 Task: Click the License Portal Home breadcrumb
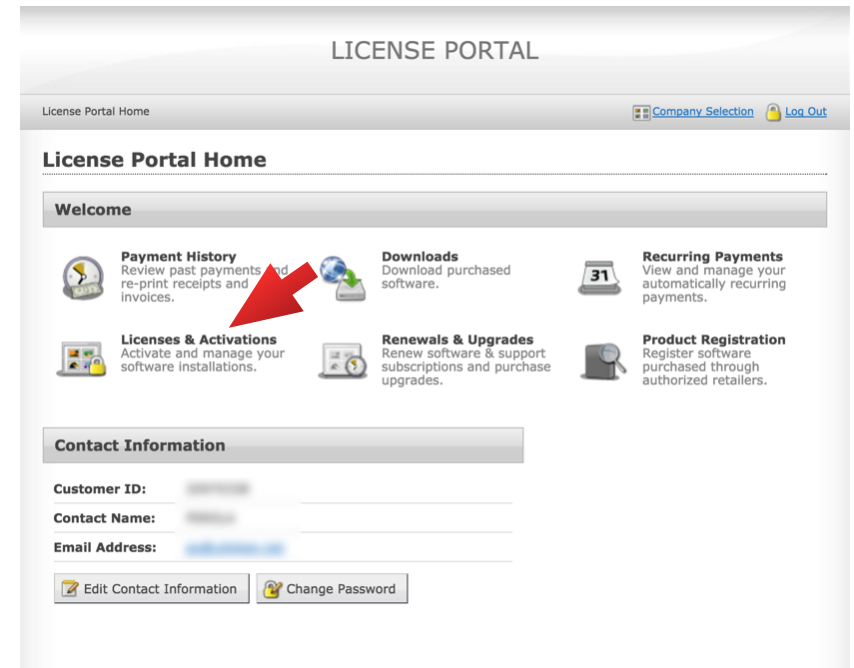click(x=96, y=112)
